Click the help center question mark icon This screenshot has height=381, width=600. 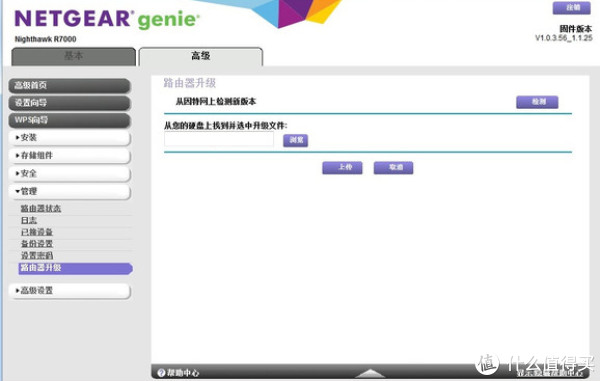pyautogui.click(x=161, y=373)
